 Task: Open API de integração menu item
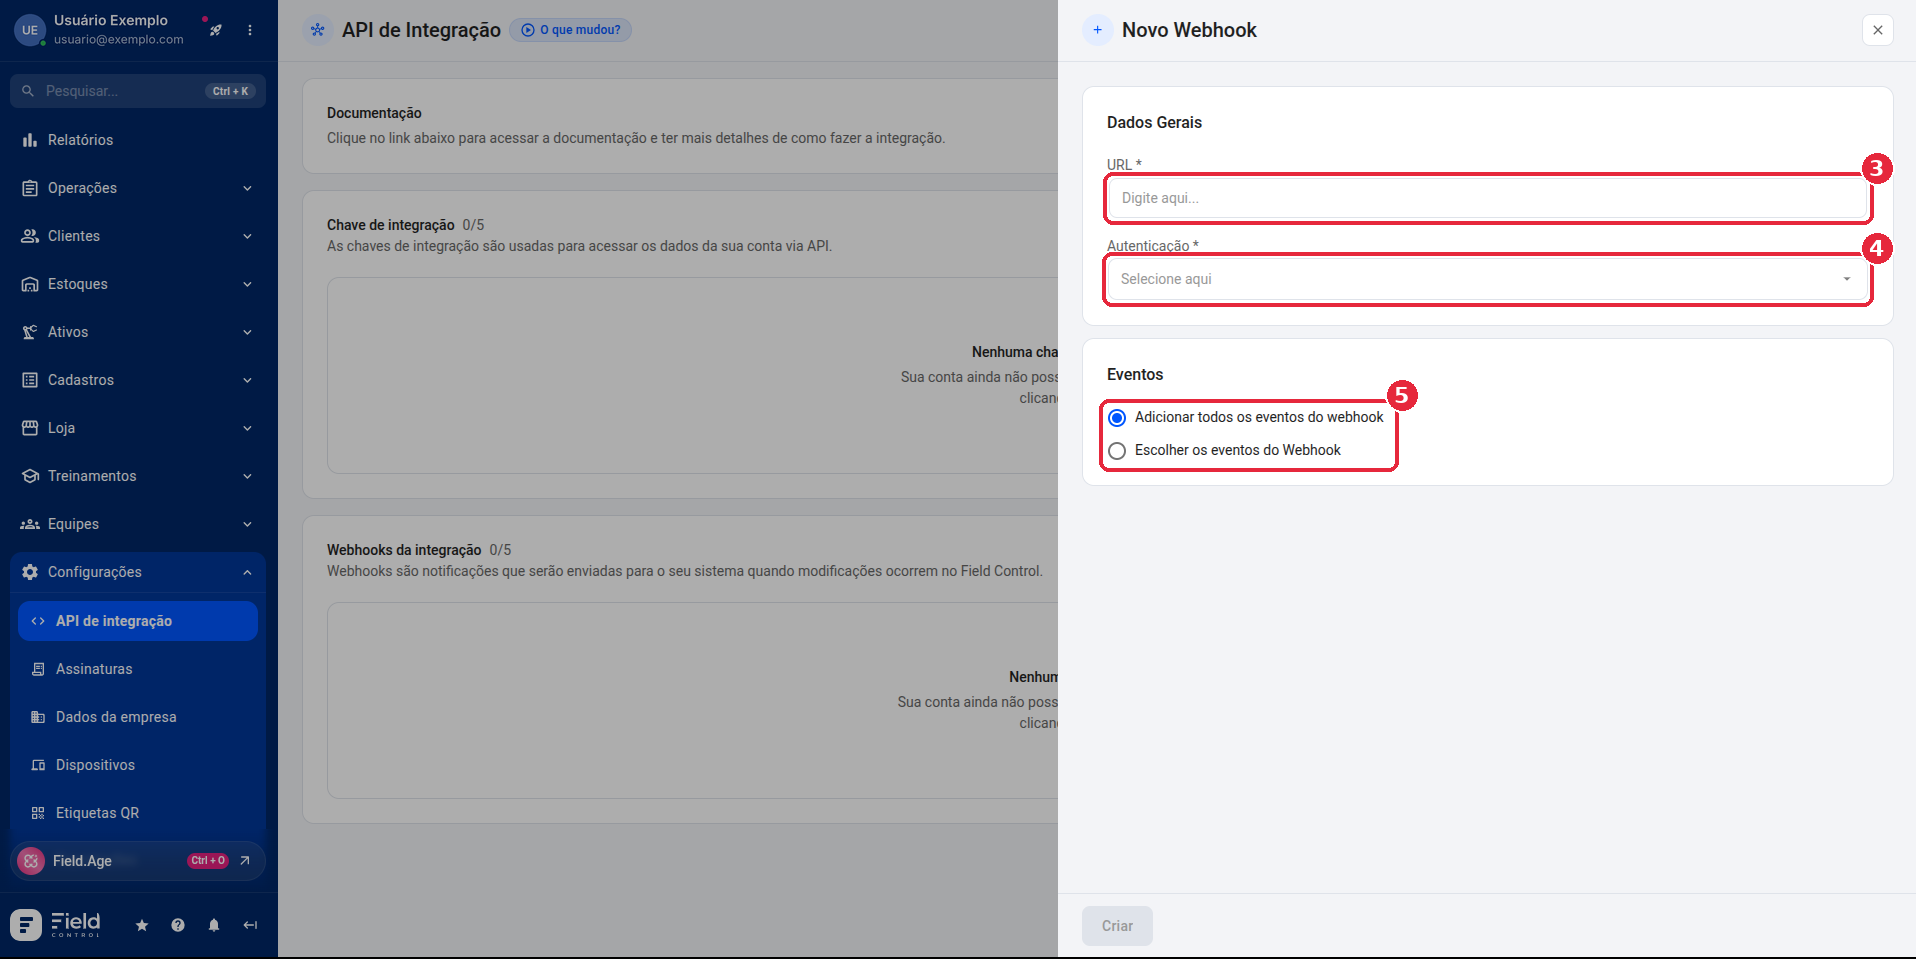click(138, 621)
